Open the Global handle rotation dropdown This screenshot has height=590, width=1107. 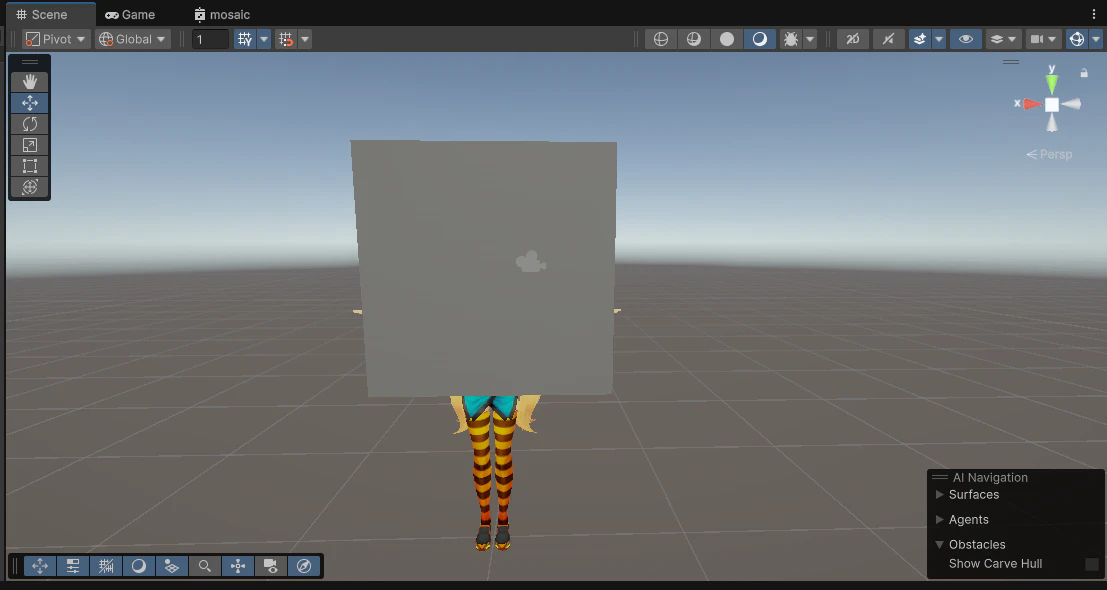click(x=133, y=40)
